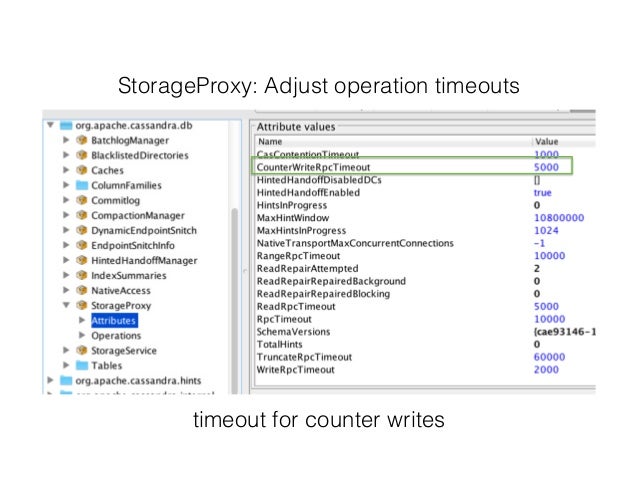Click the WriteRpcTimeout value 2000
Viewport: 638px width, 479px height.
coord(546,370)
